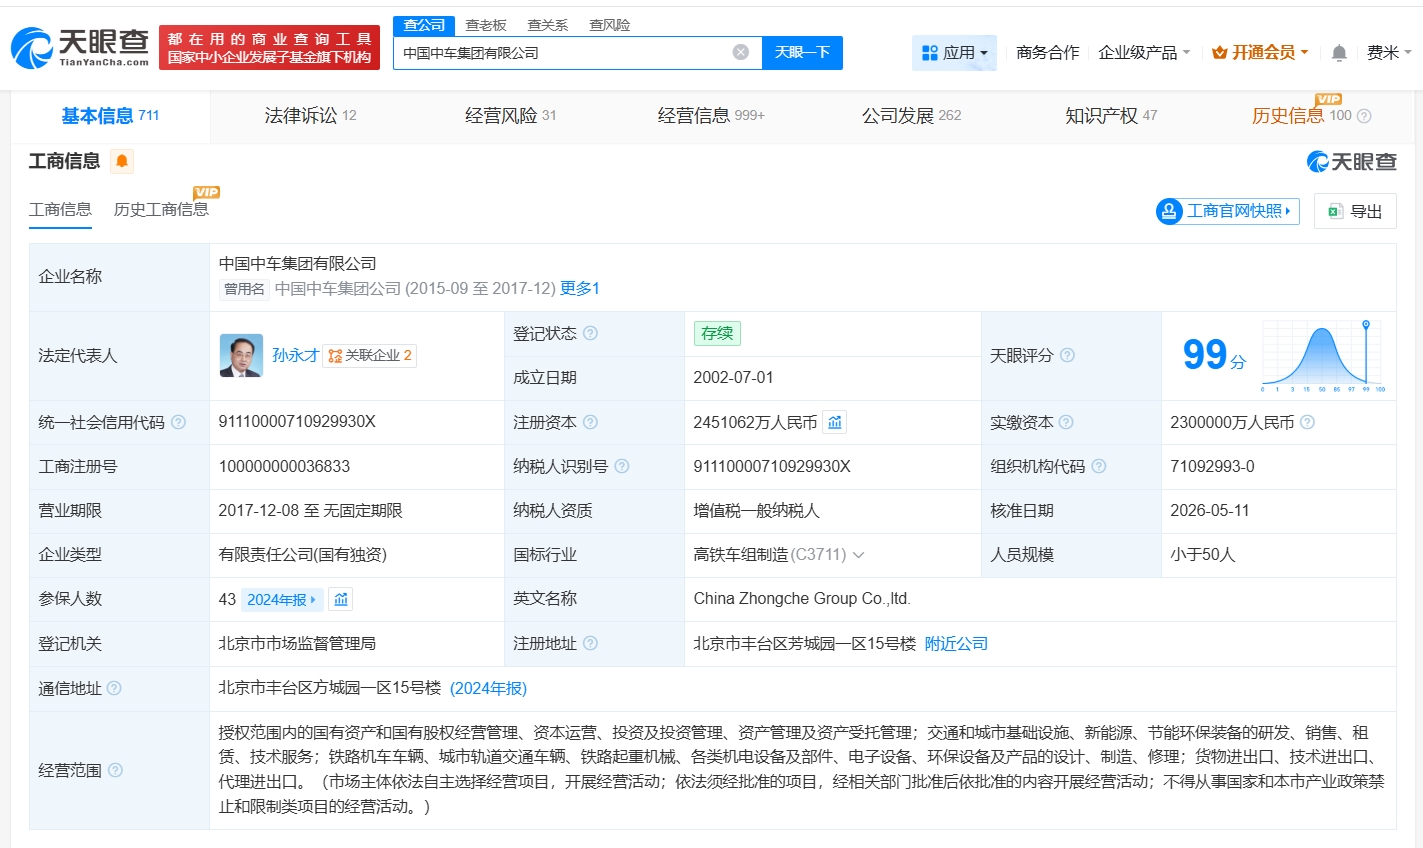Select the English name China Zhongche Group Co.,ltd.
The height and width of the screenshot is (848, 1423).
coord(802,599)
